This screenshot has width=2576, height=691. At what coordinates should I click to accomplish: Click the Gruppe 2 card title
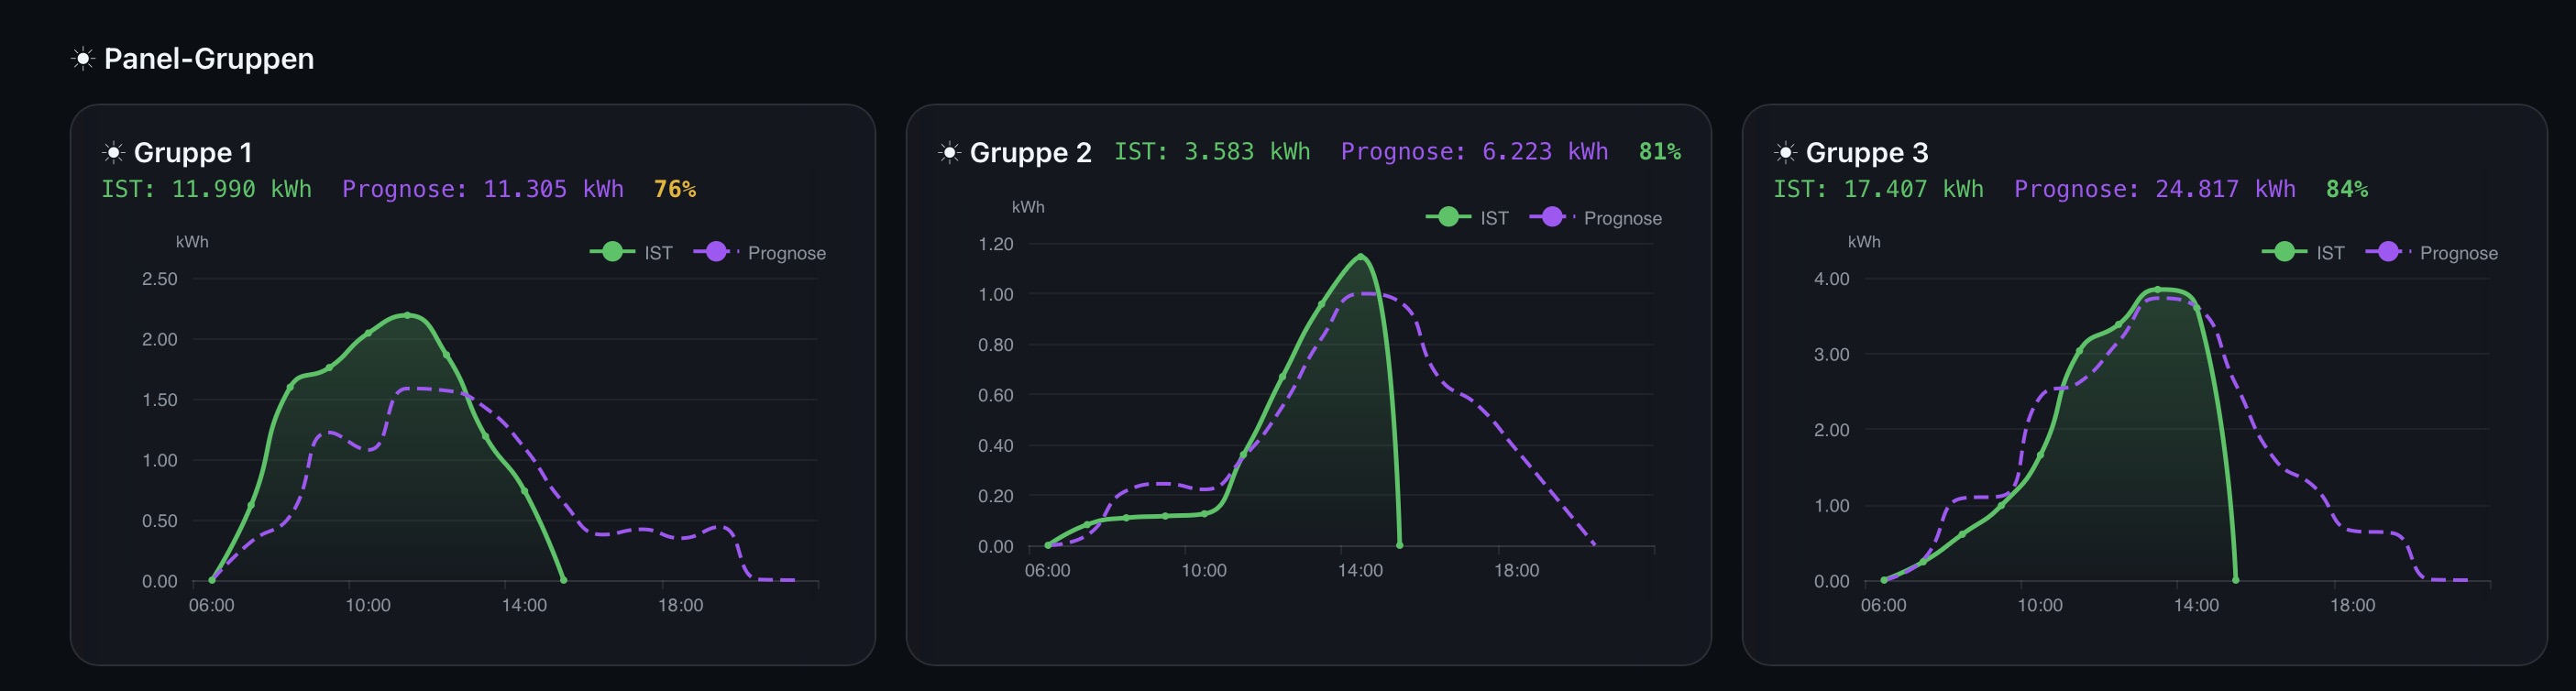point(1031,153)
